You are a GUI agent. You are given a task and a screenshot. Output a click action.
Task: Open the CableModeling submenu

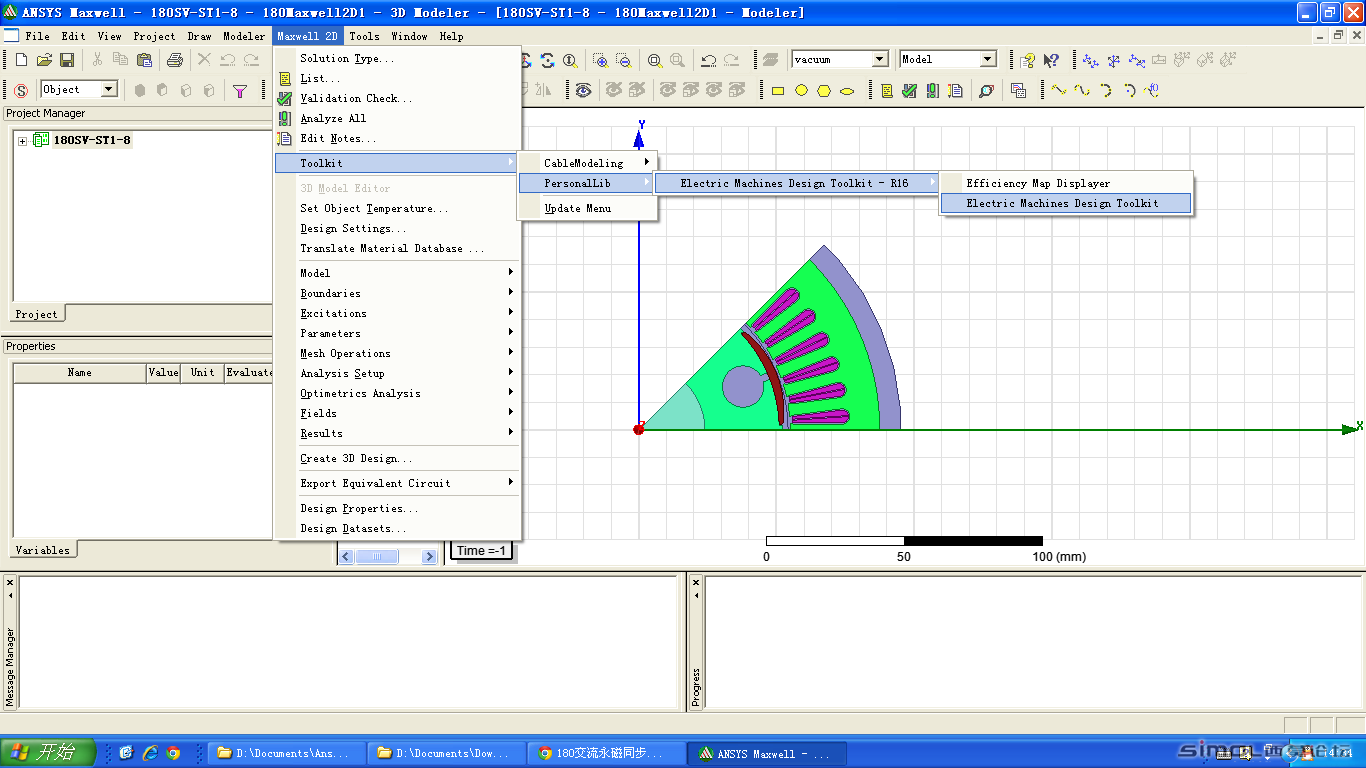[587, 163]
